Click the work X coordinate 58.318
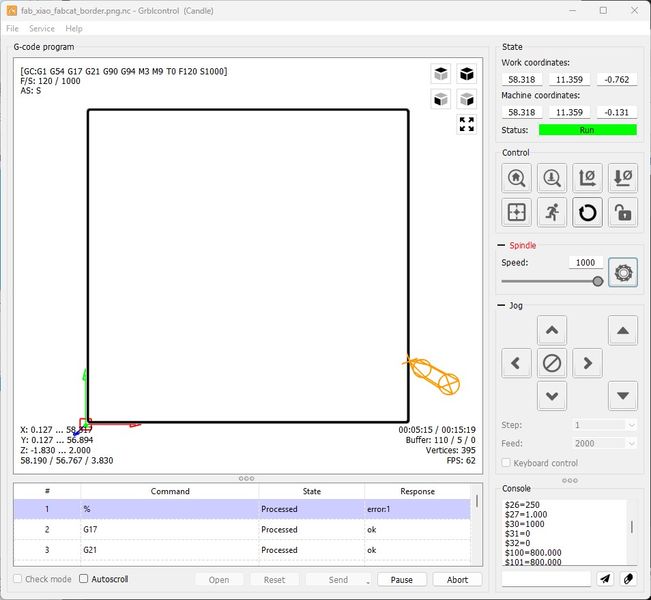This screenshot has height=600, width=651. point(521,79)
